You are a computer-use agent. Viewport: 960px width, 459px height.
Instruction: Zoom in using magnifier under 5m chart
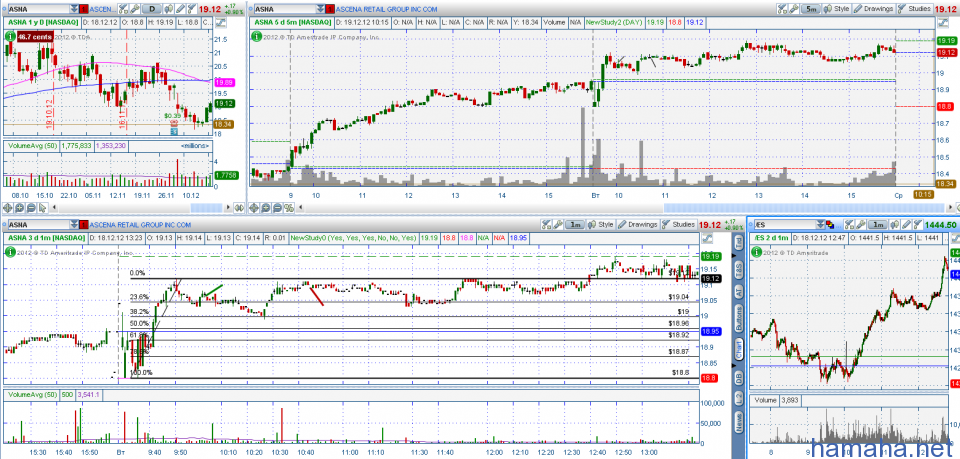[265, 208]
